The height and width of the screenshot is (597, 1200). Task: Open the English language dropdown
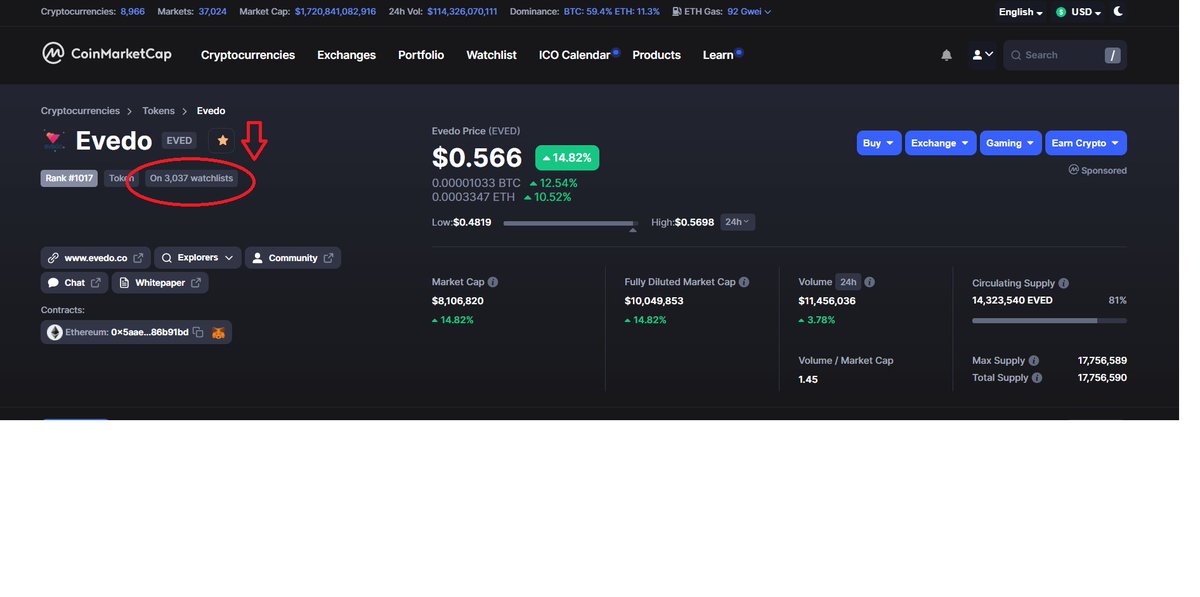tap(1020, 12)
